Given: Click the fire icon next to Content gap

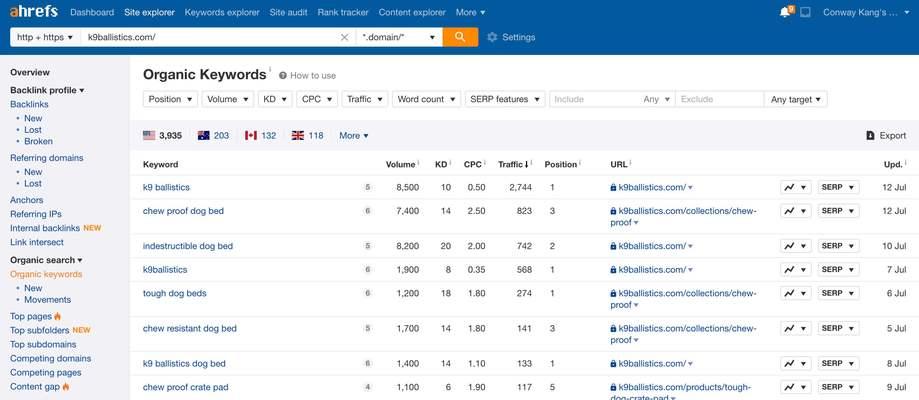Looking at the screenshot, I should (x=66, y=387).
